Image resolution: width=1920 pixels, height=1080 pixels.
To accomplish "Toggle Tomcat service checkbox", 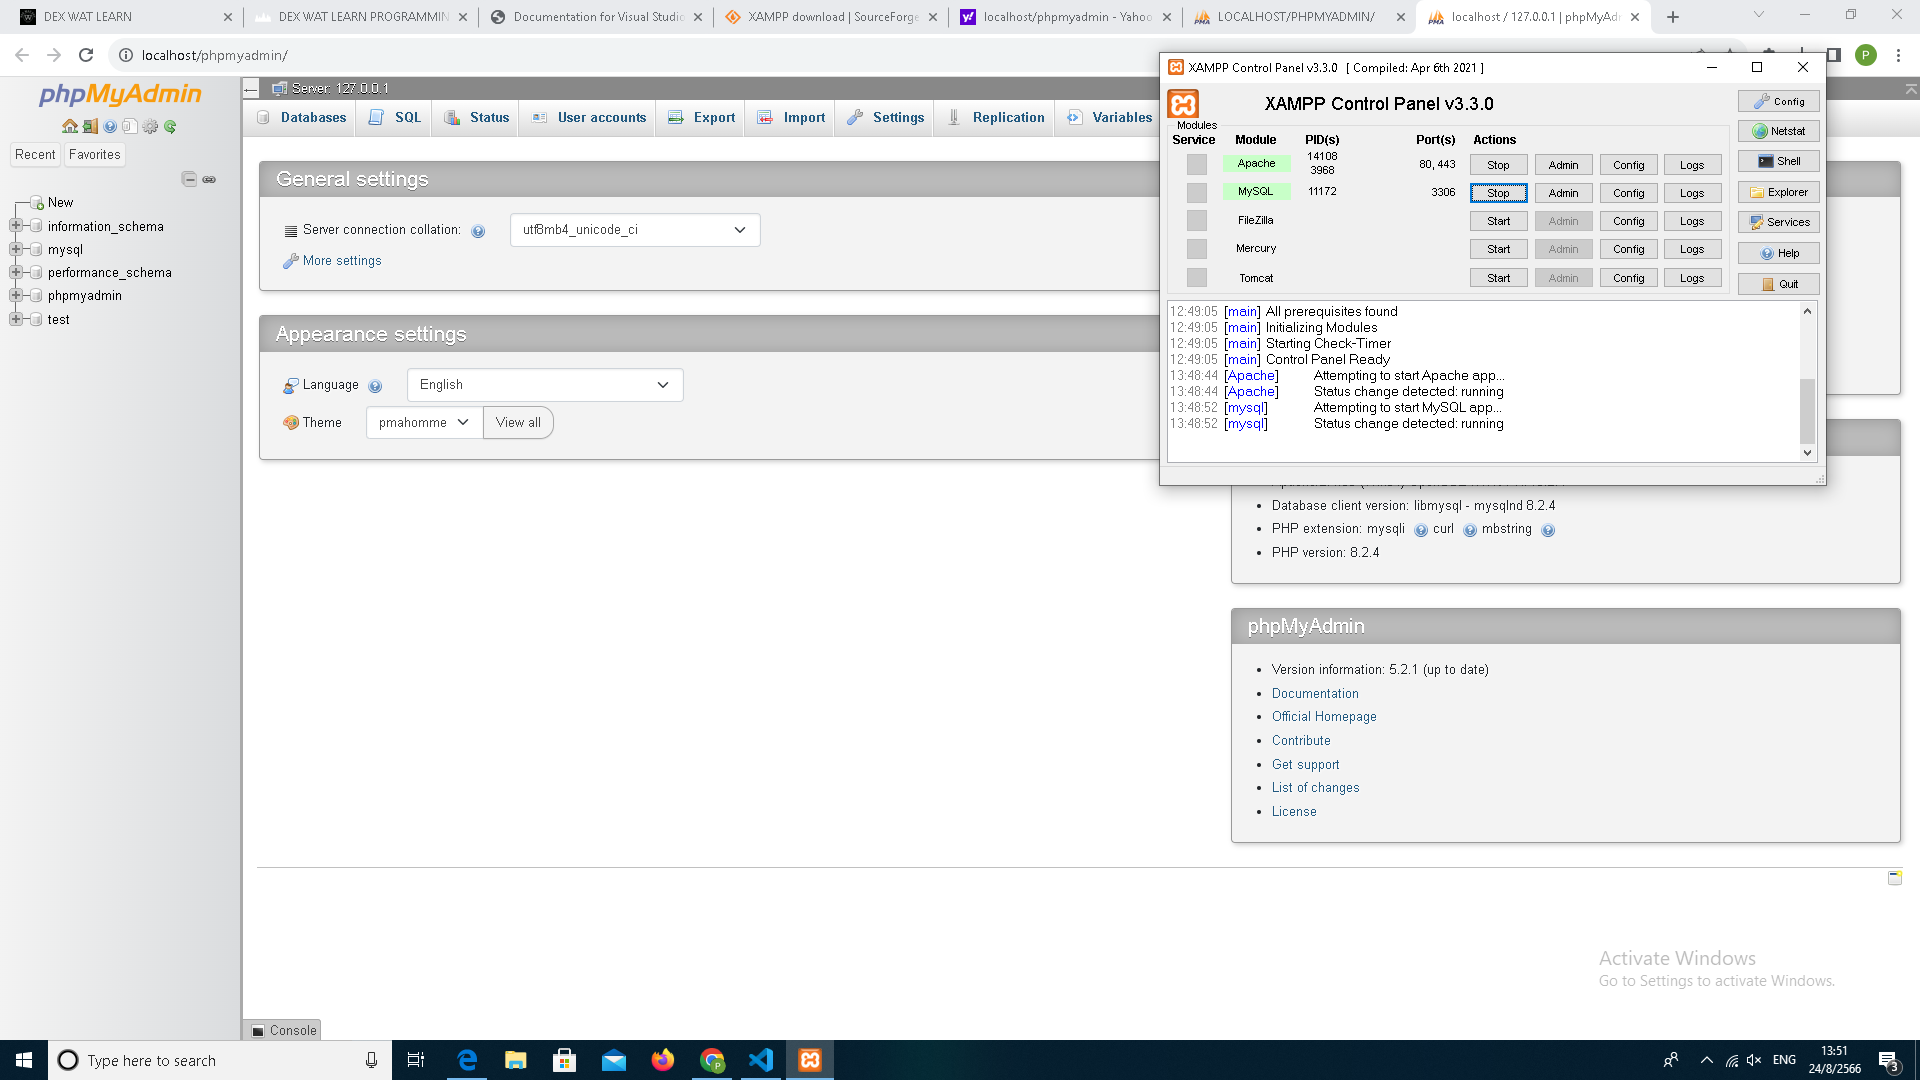I will [x=1197, y=277].
